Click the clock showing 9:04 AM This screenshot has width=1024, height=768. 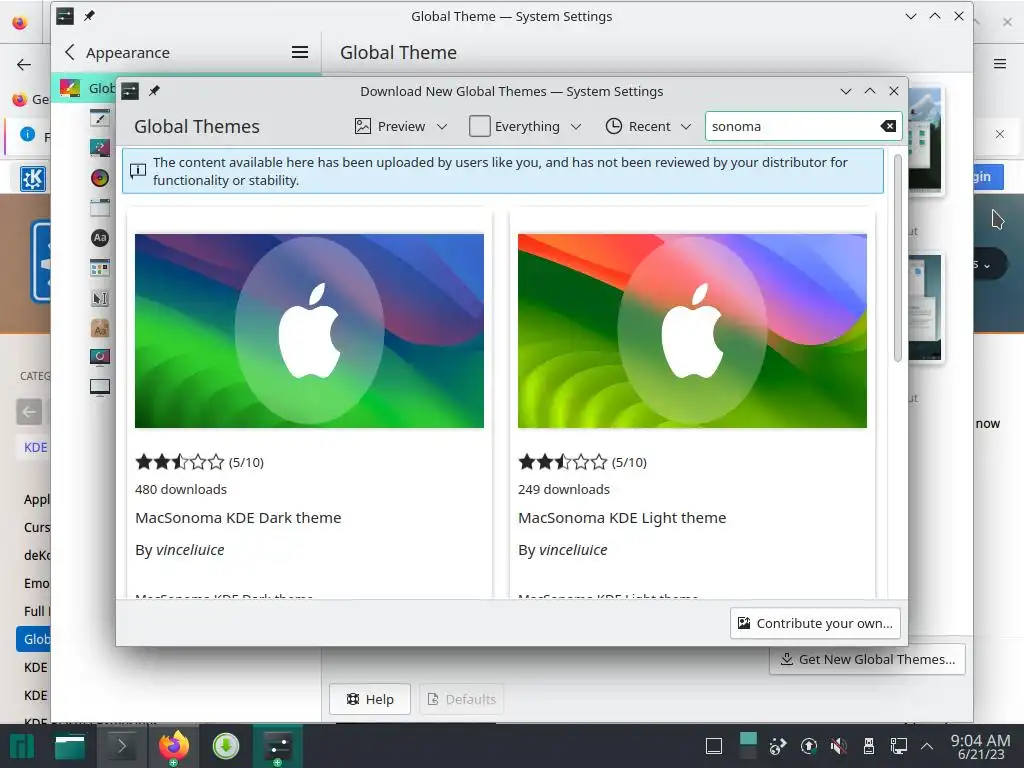[x=980, y=740]
